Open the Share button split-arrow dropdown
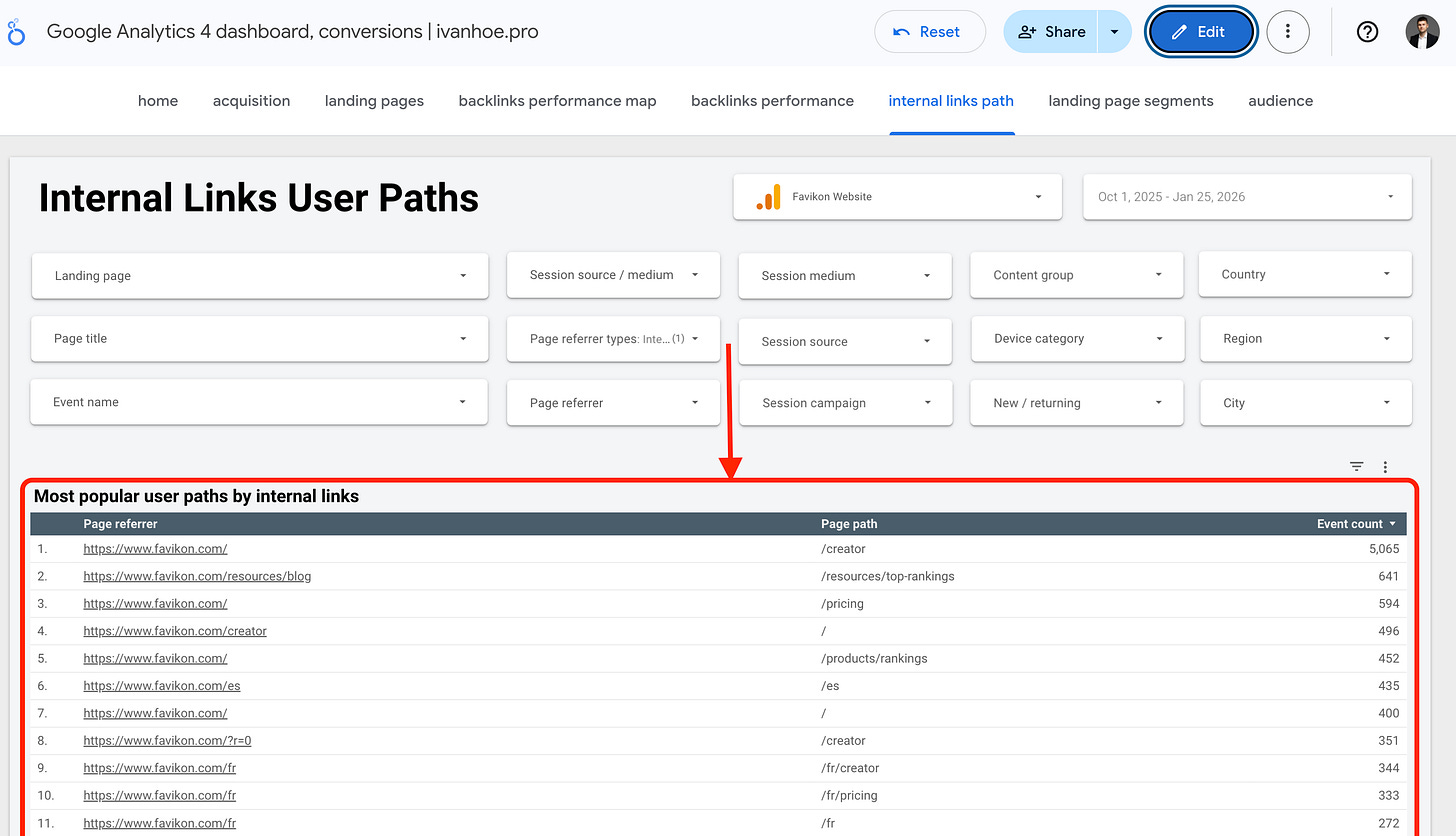The width and height of the screenshot is (1456, 836). coord(1114,31)
